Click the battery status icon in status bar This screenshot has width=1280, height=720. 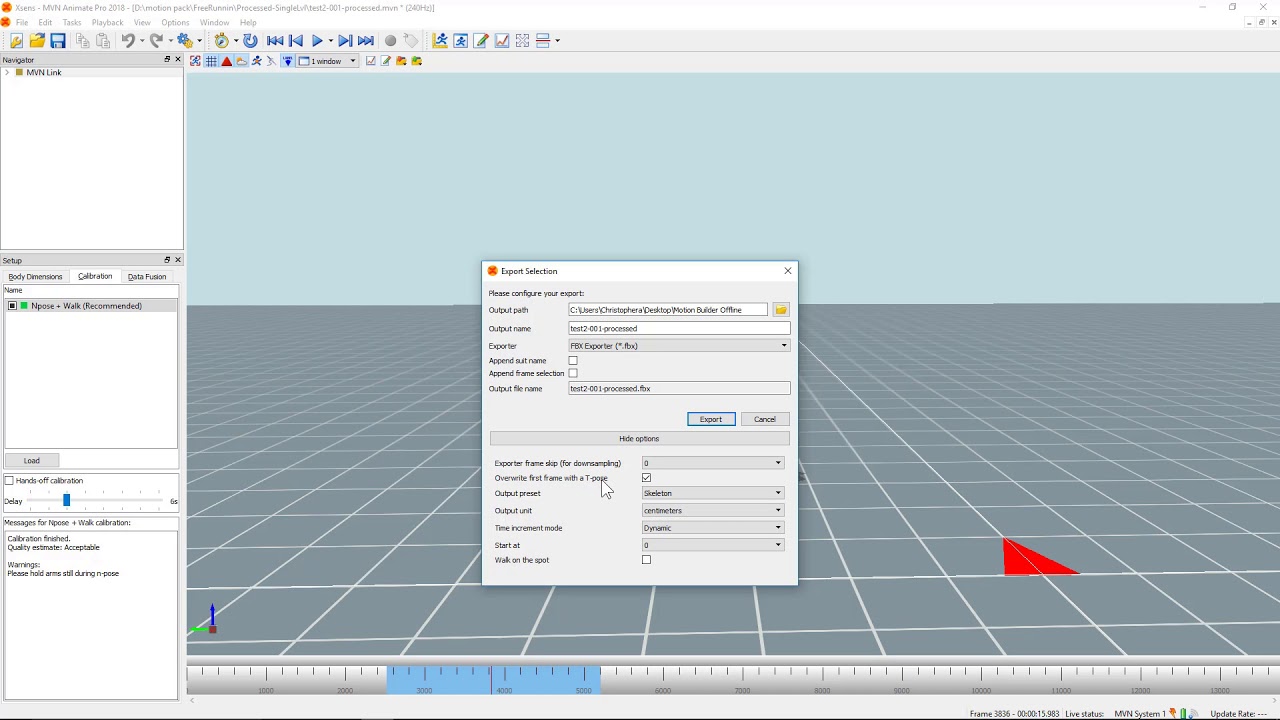tap(1184, 714)
